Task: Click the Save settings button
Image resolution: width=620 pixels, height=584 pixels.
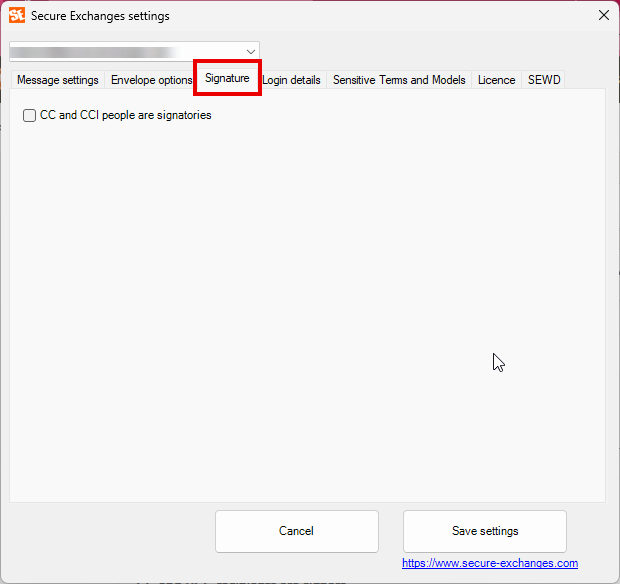Action: (485, 531)
